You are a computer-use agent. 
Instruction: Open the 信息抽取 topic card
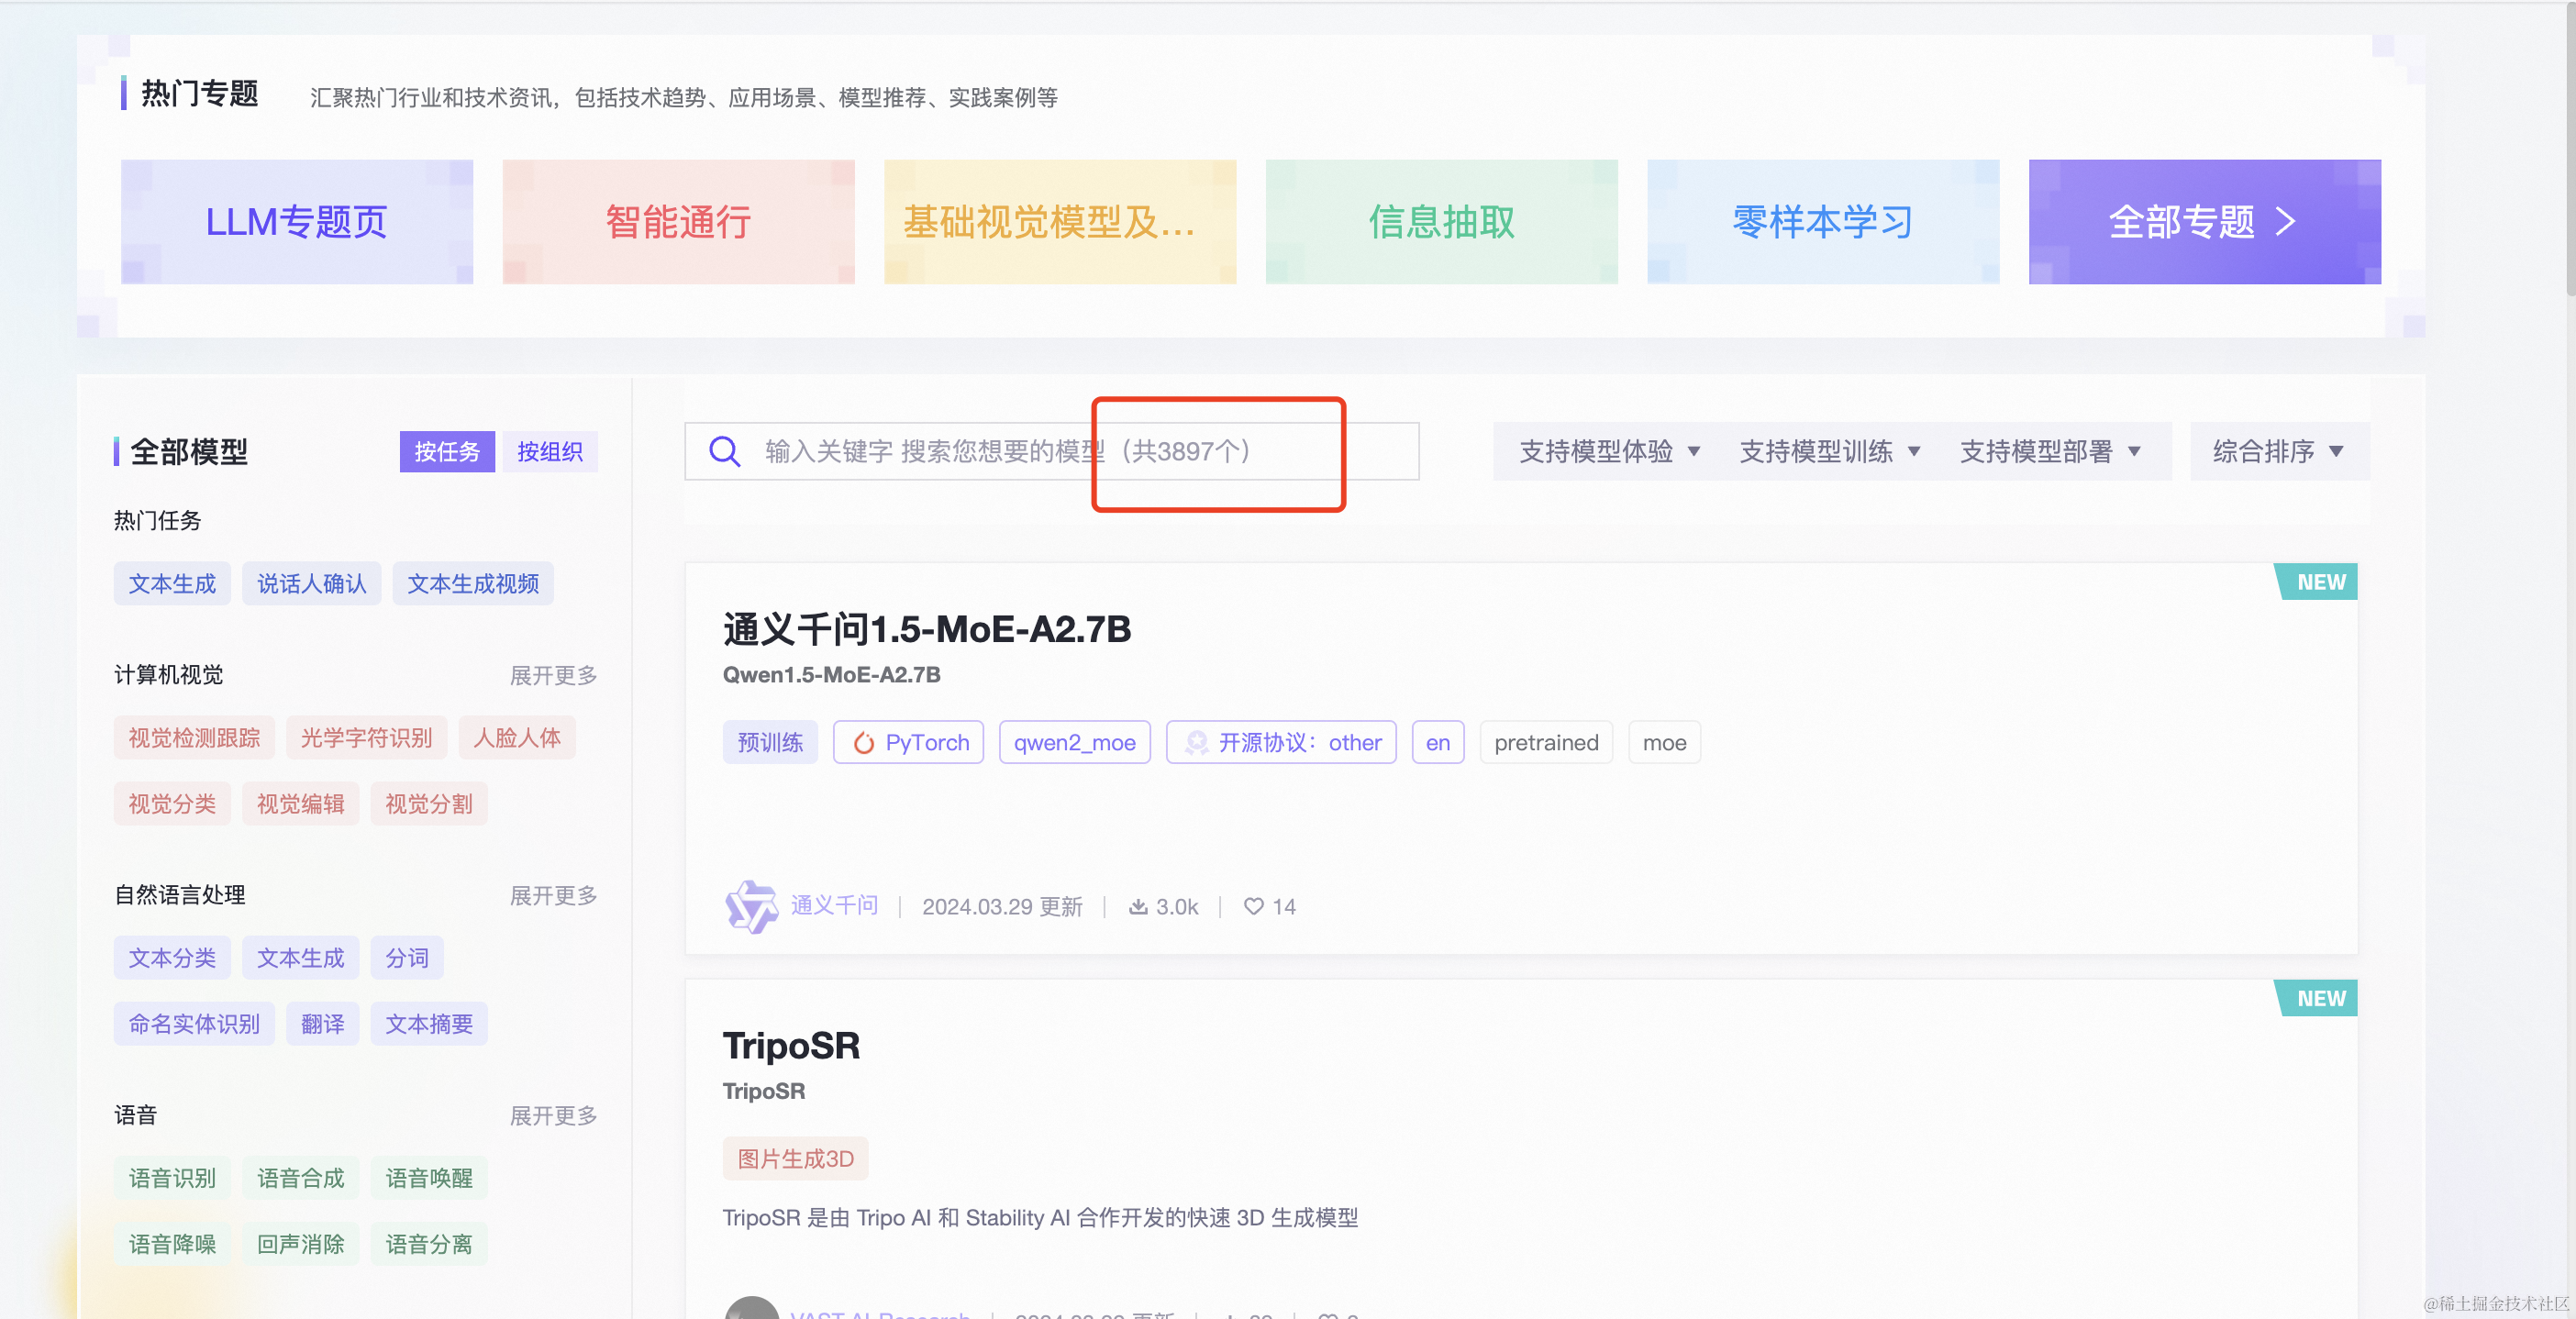(1441, 221)
